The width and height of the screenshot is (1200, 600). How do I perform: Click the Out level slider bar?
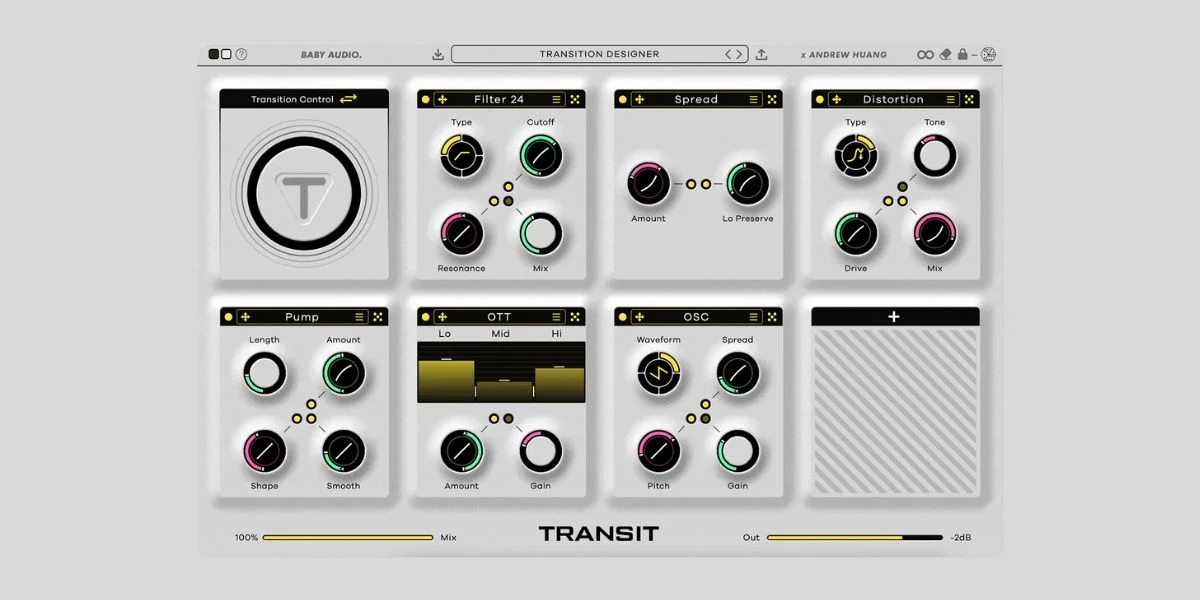[855, 537]
